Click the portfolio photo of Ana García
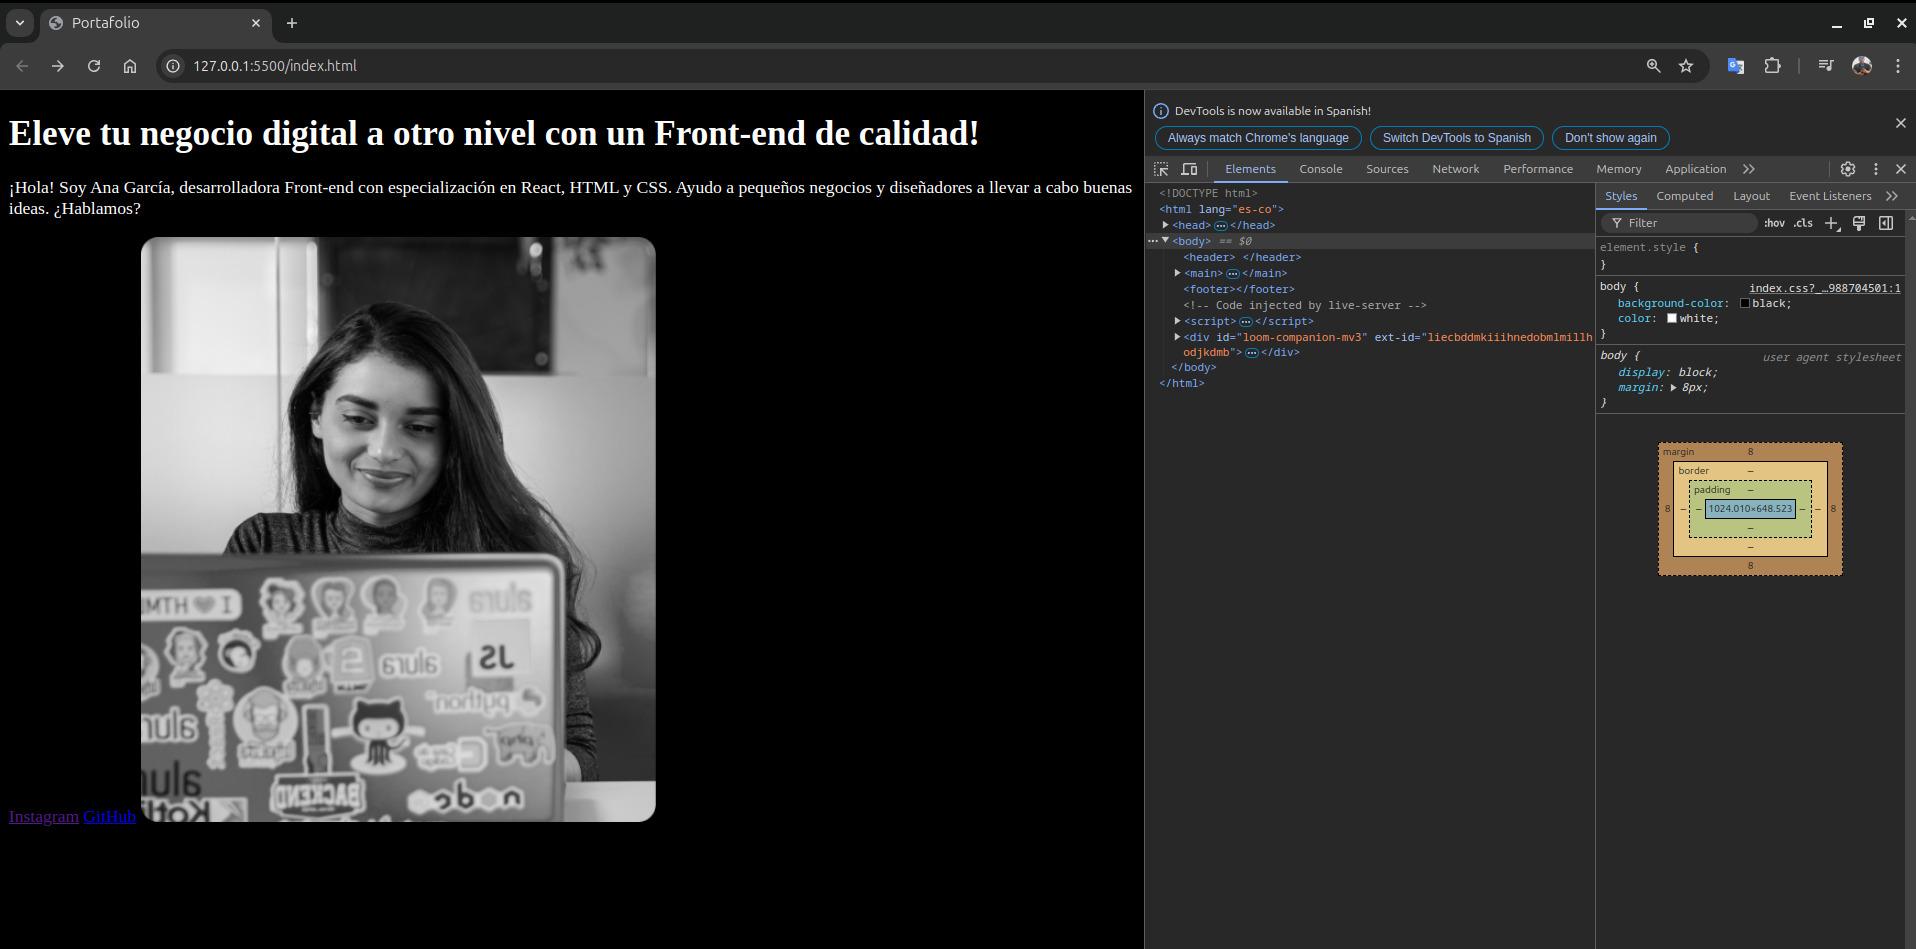This screenshot has width=1916, height=949. click(398, 529)
